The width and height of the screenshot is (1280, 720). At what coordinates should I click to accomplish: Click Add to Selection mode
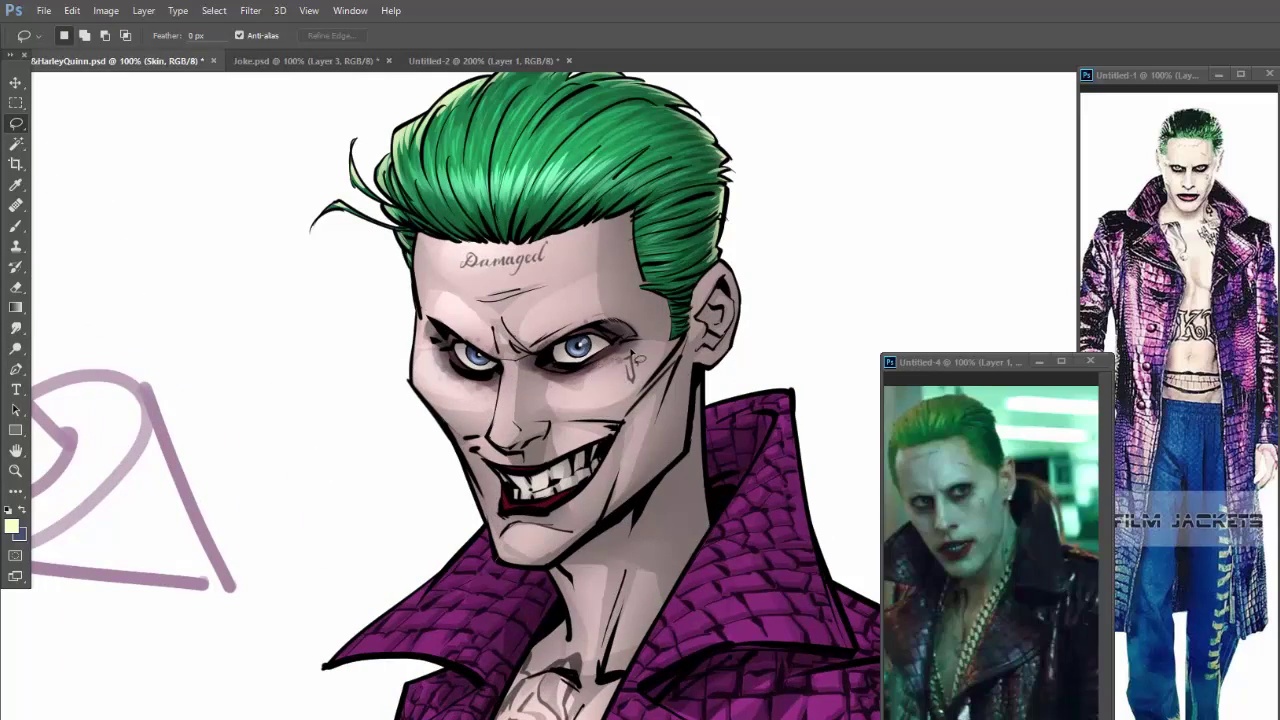(84, 35)
